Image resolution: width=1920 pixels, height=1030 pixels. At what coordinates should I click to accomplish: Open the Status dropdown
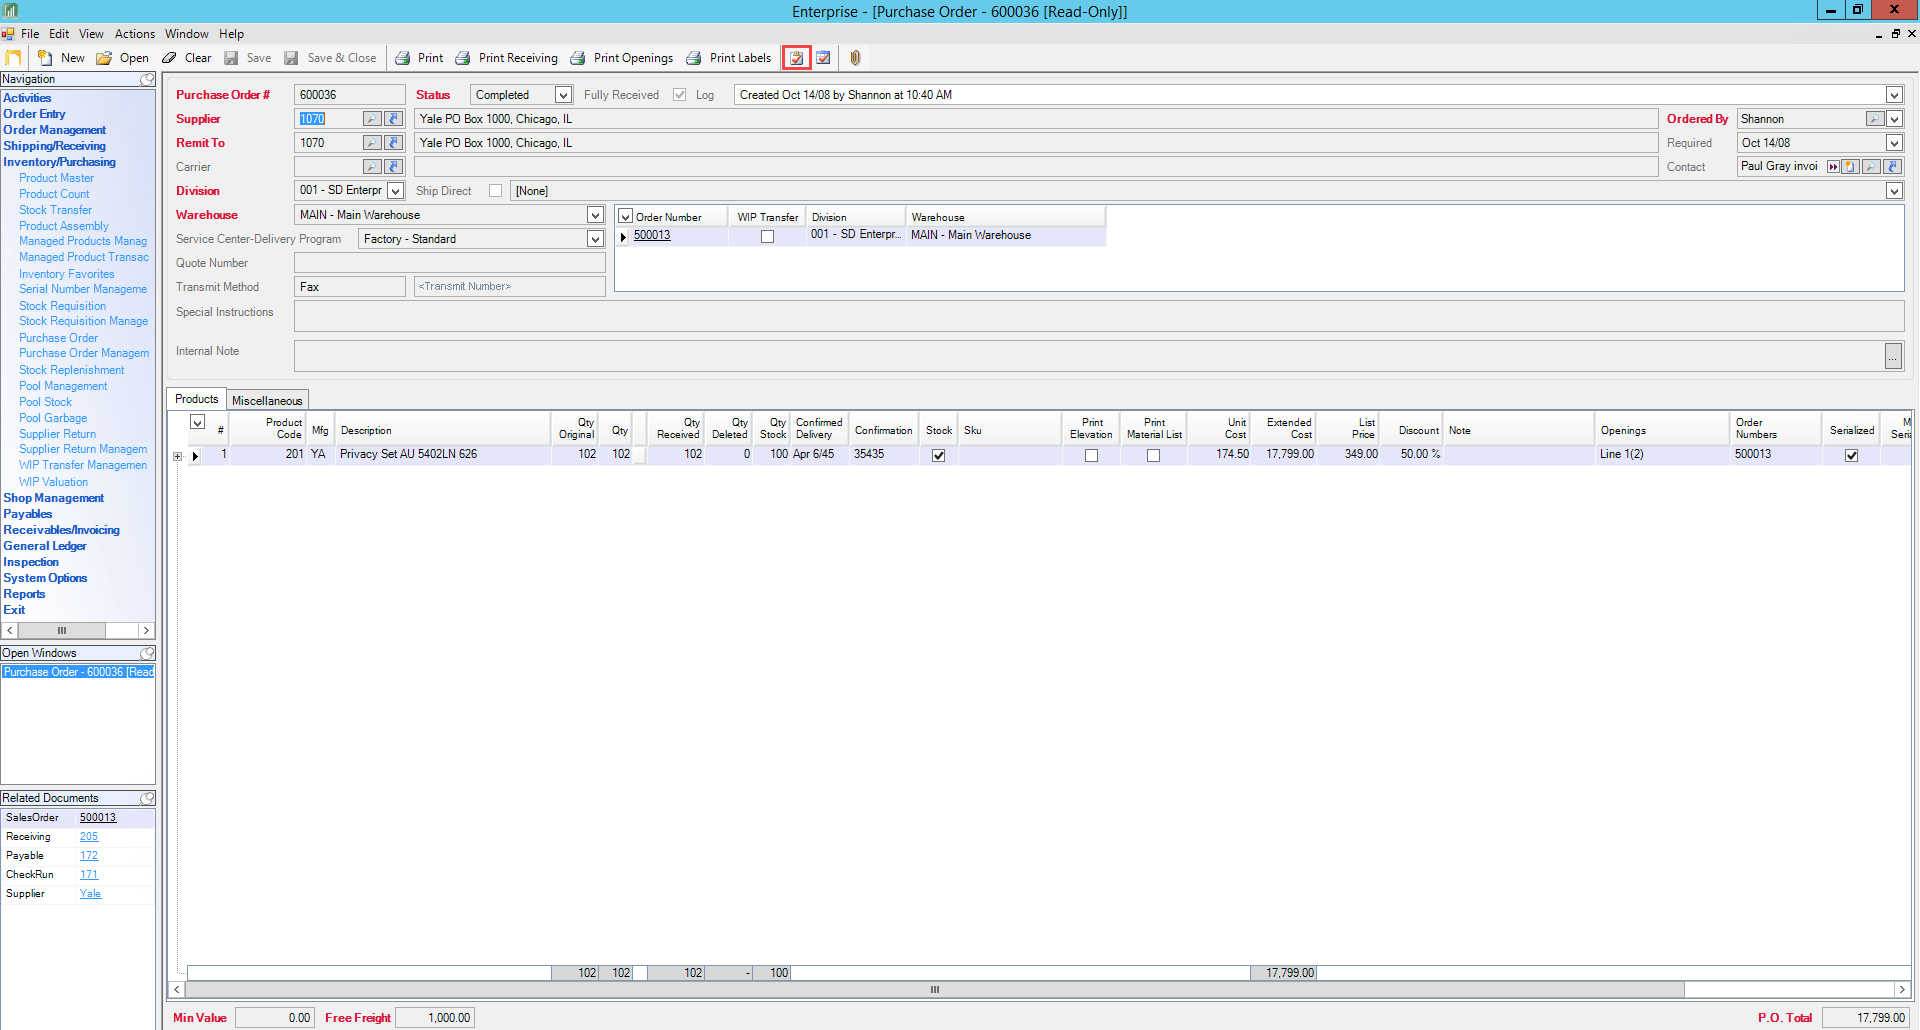coord(563,95)
